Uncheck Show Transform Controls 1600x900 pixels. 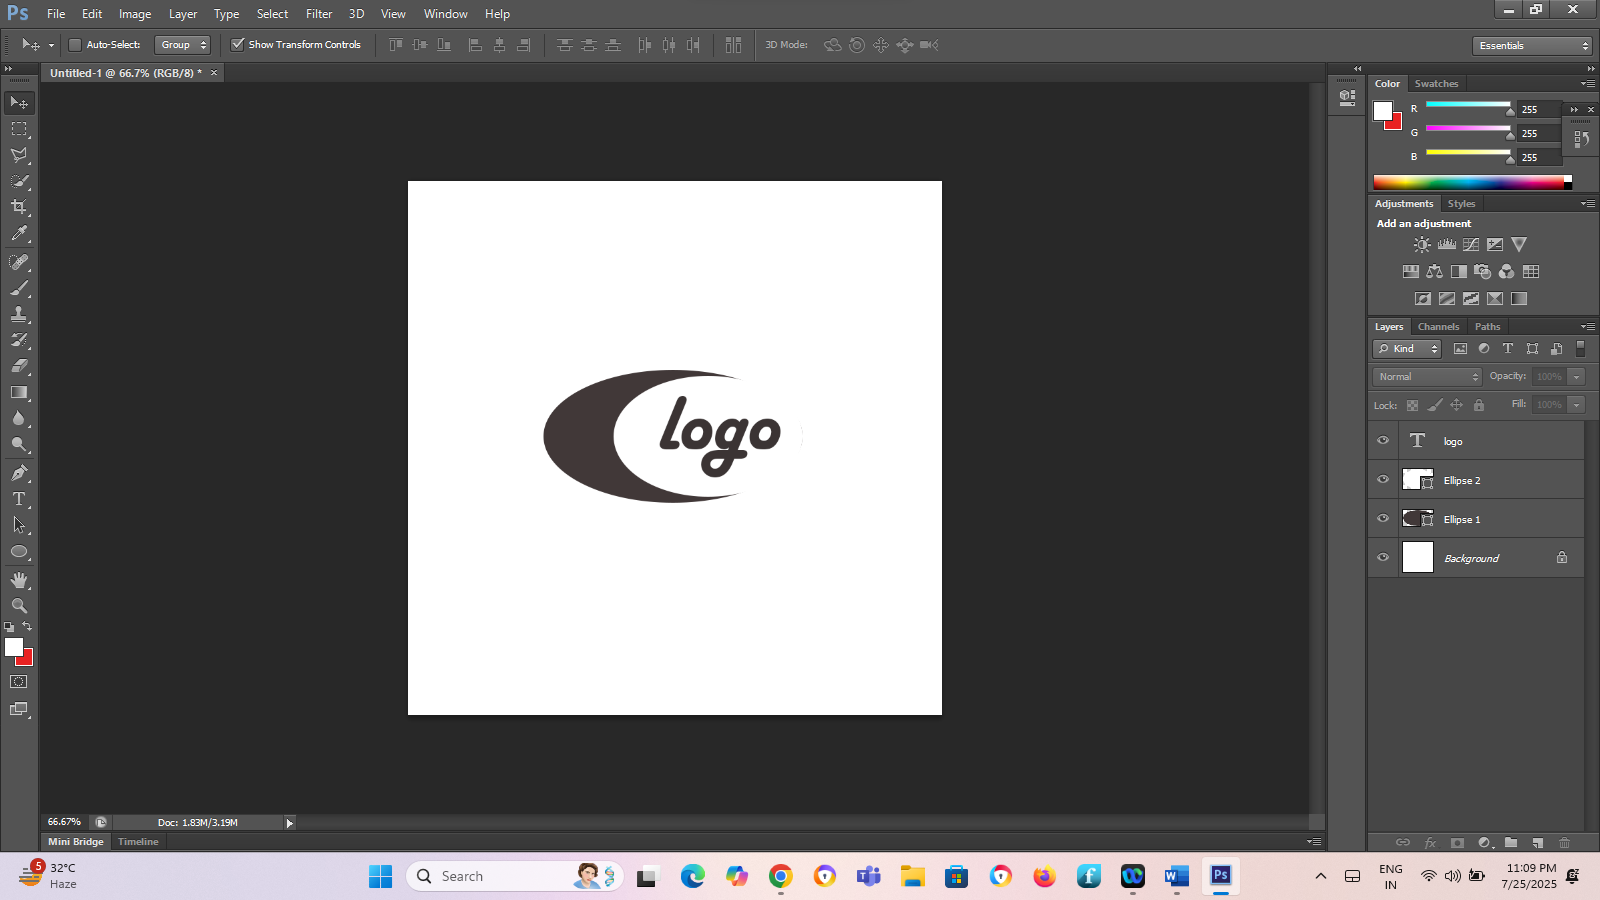click(x=238, y=44)
